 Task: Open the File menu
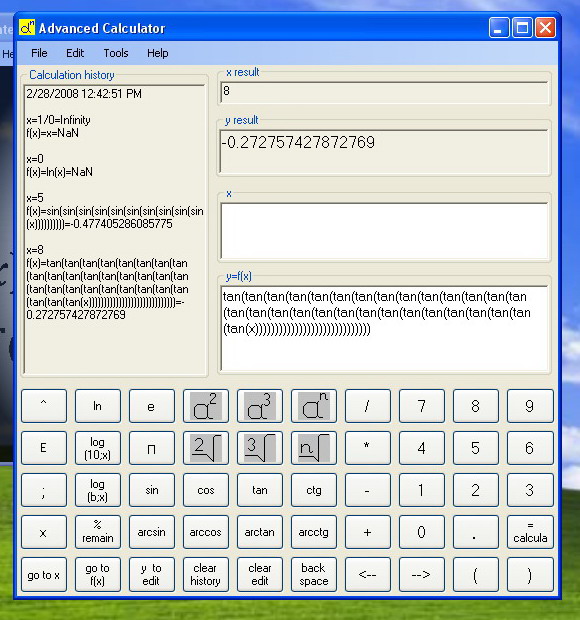click(39, 53)
